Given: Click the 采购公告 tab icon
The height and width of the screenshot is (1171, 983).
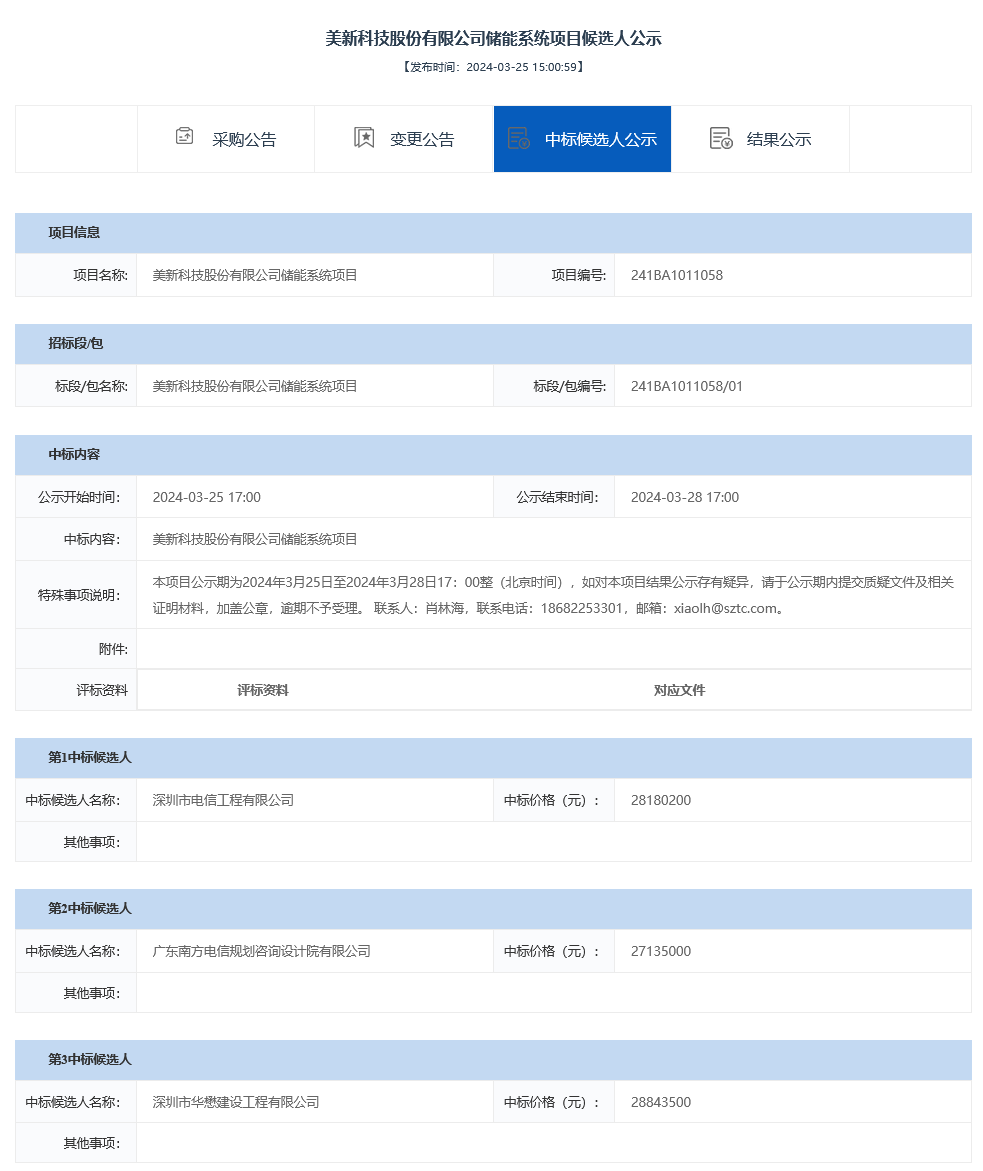Looking at the screenshot, I should pos(184,137).
